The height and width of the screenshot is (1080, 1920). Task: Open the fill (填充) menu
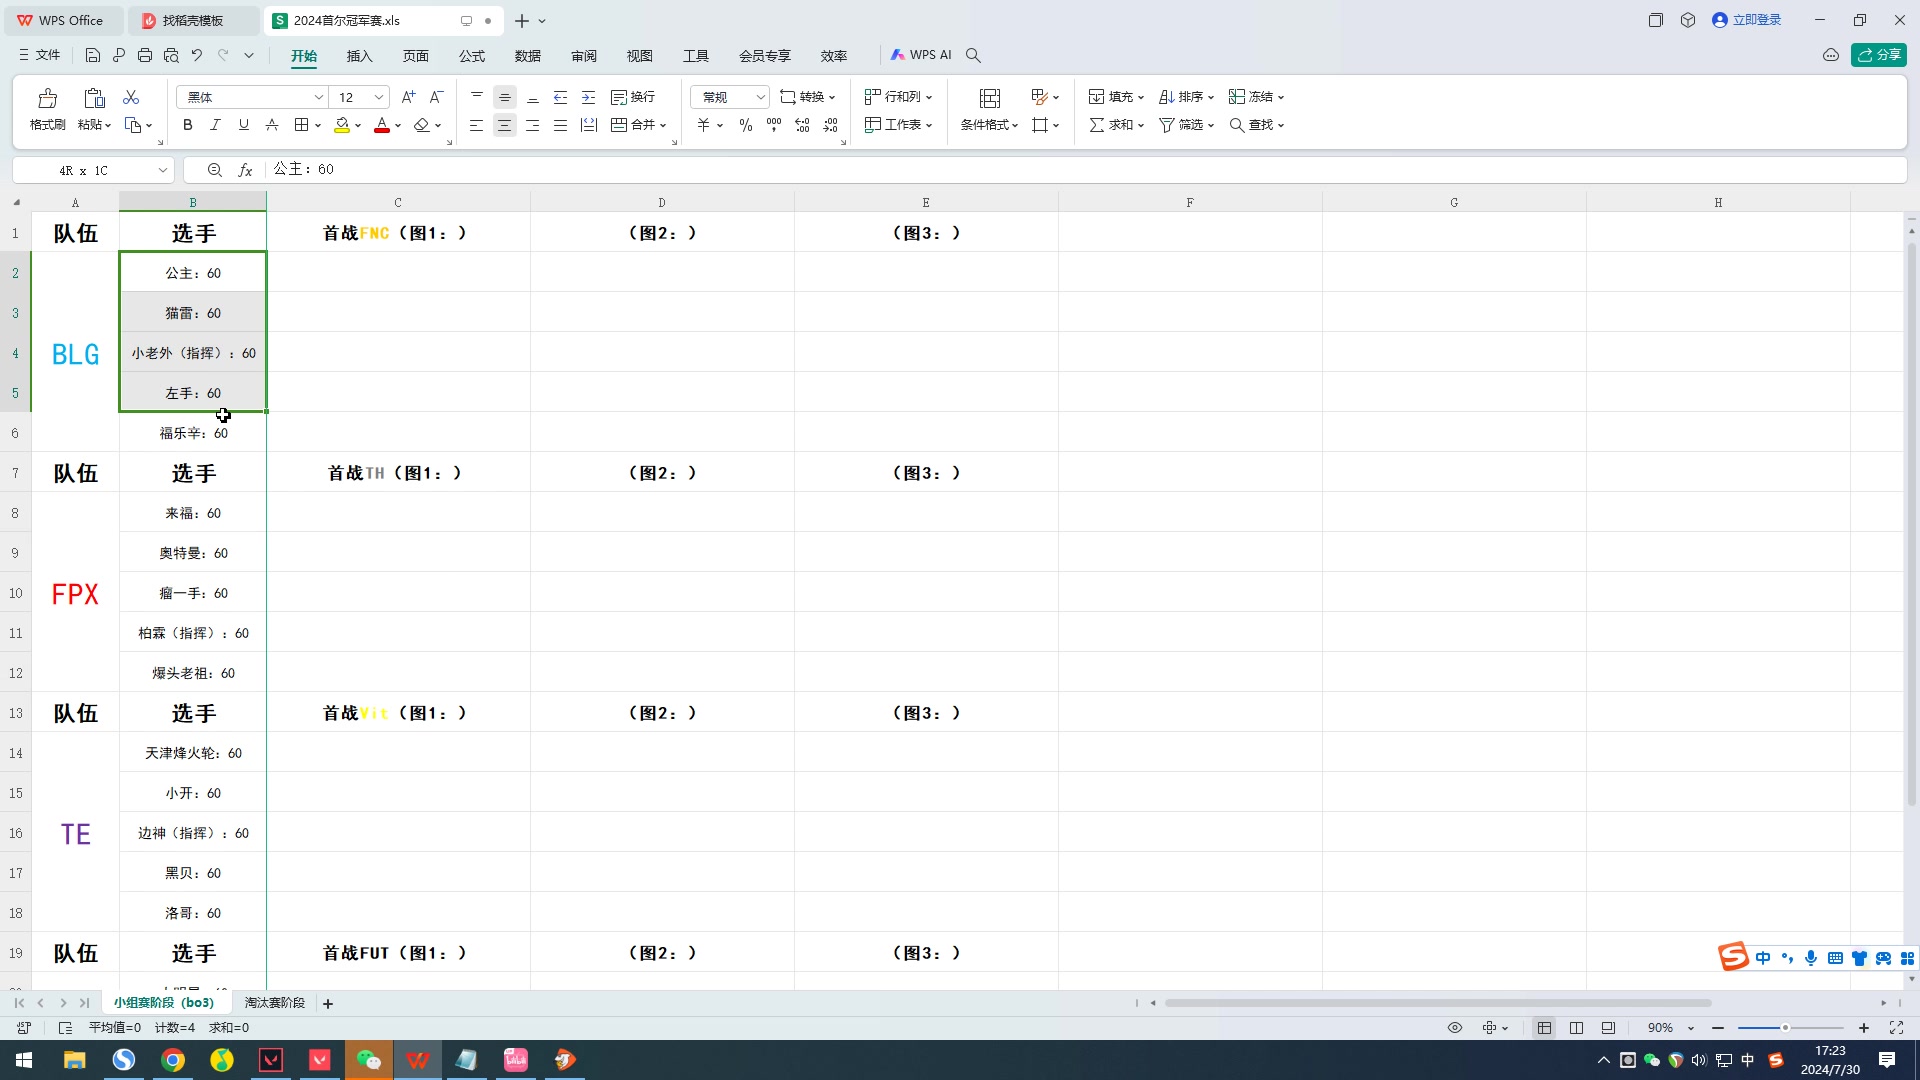point(1116,97)
